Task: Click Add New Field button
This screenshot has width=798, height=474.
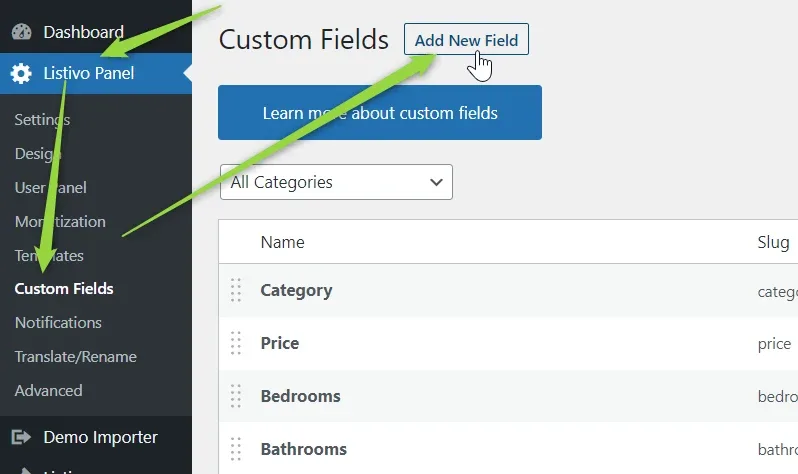Action: tap(466, 39)
